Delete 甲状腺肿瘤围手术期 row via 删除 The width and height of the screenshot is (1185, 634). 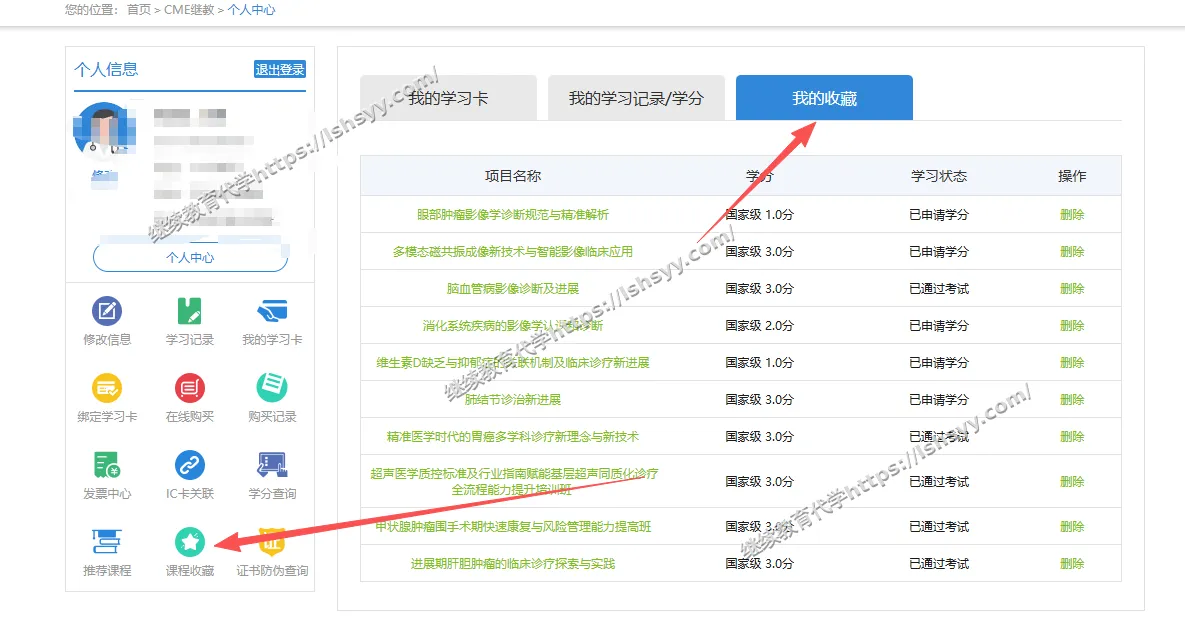tap(1072, 527)
